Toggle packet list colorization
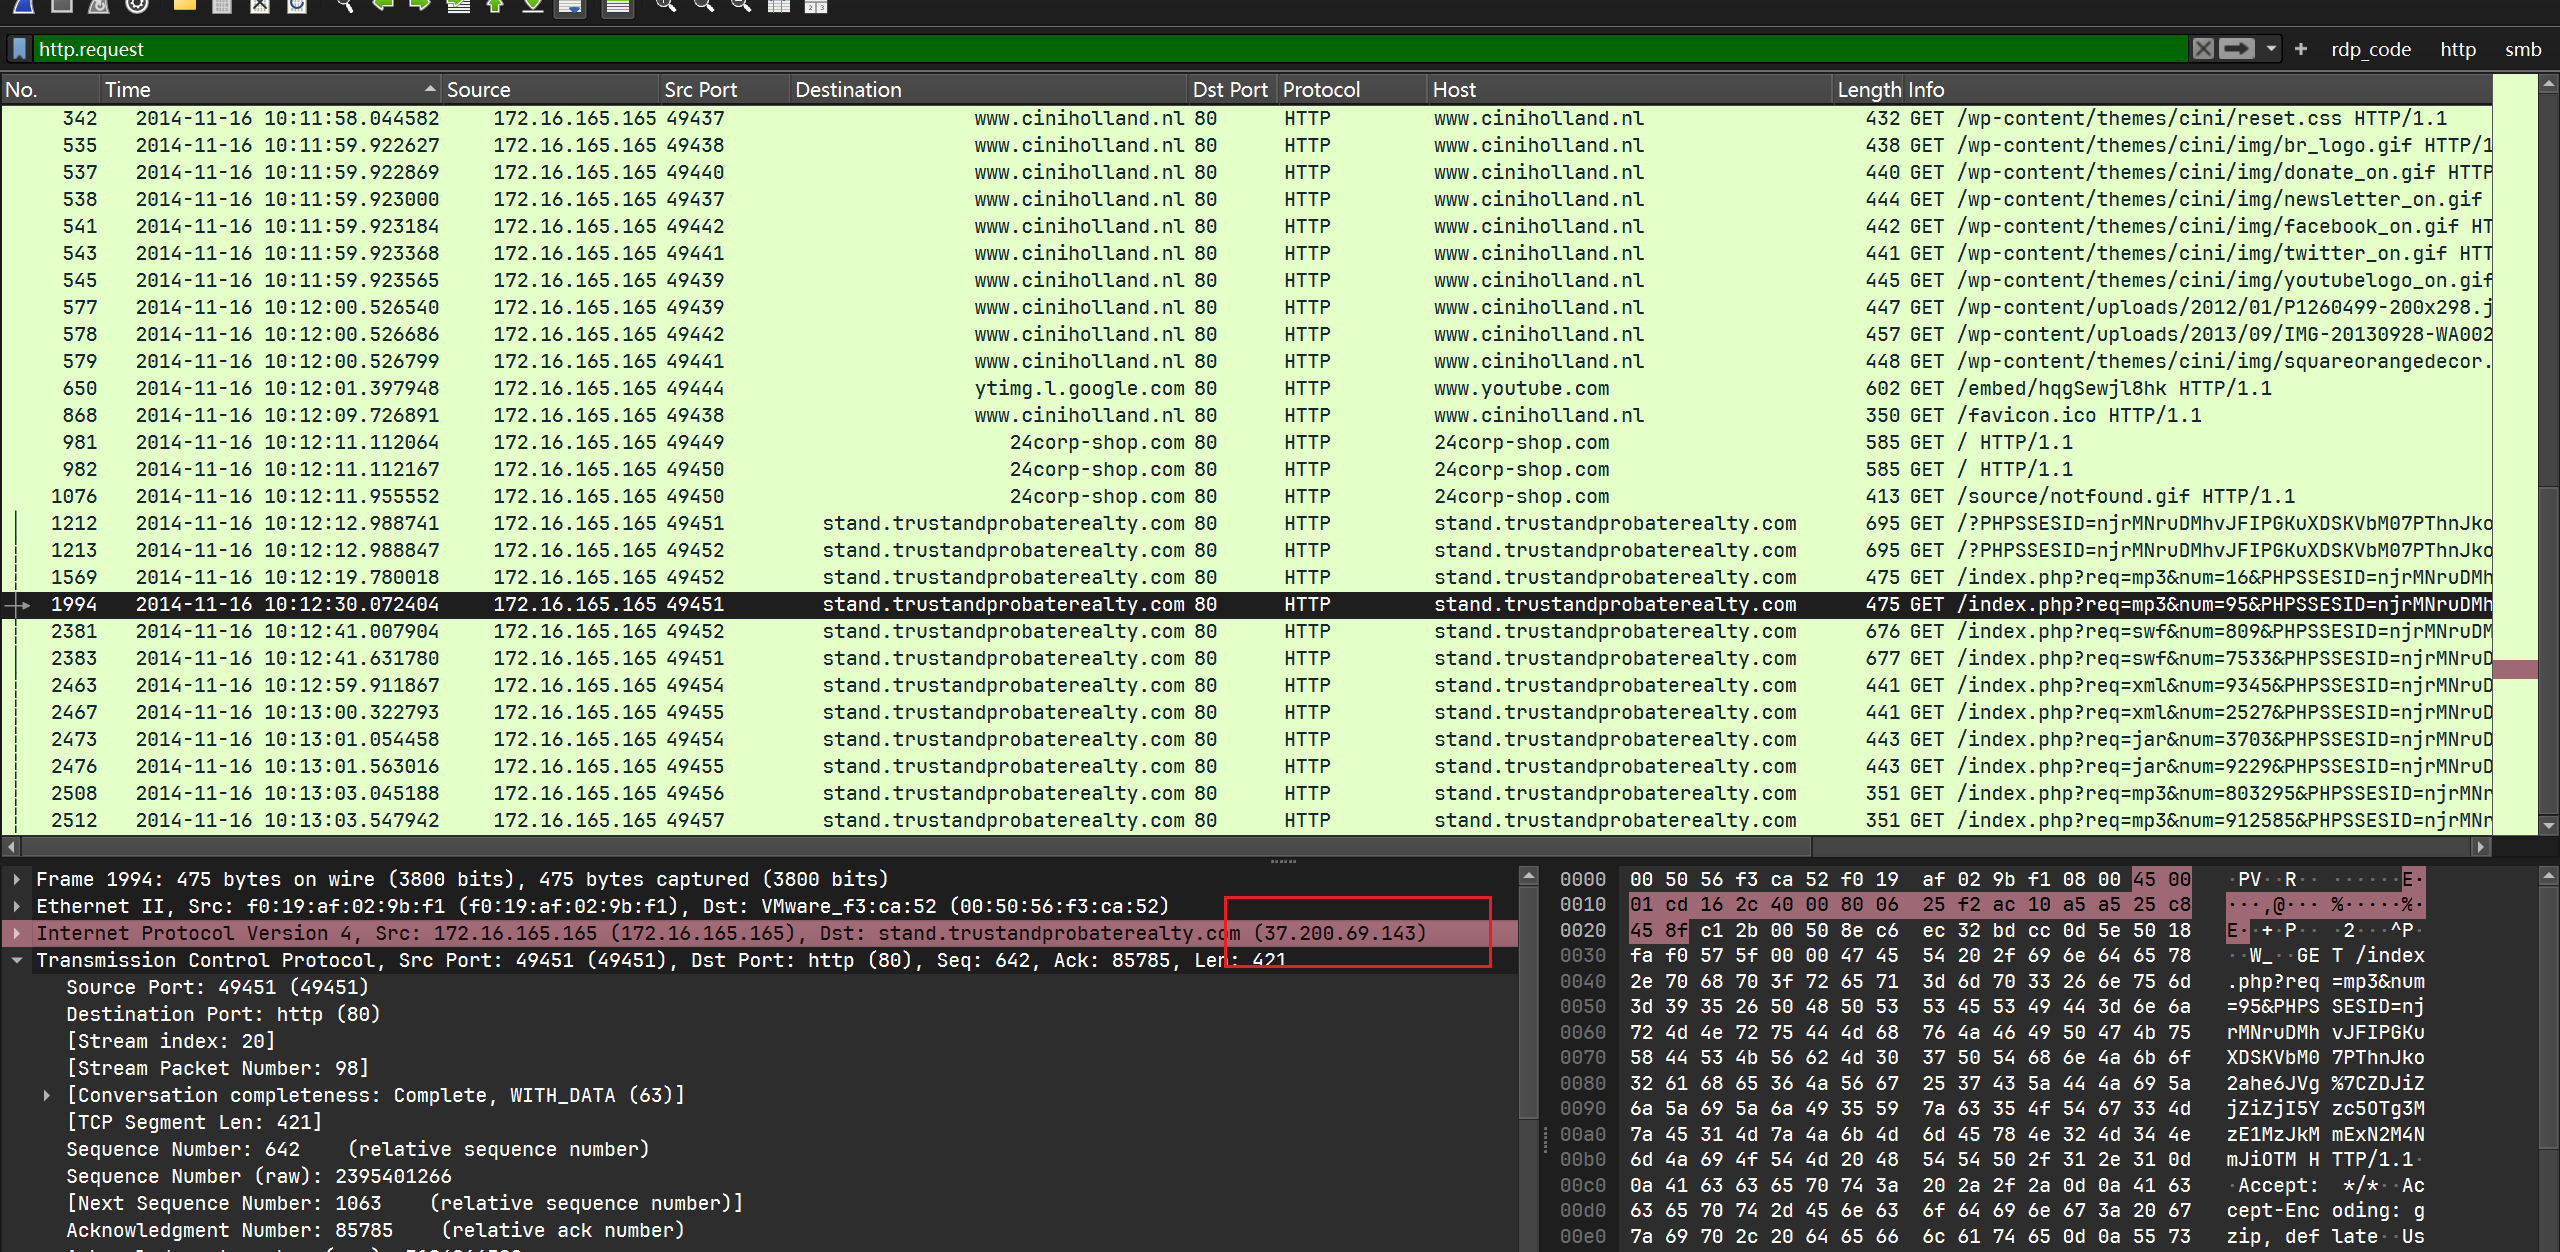Screen dimensions: 2560x1252 [x=618, y=6]
